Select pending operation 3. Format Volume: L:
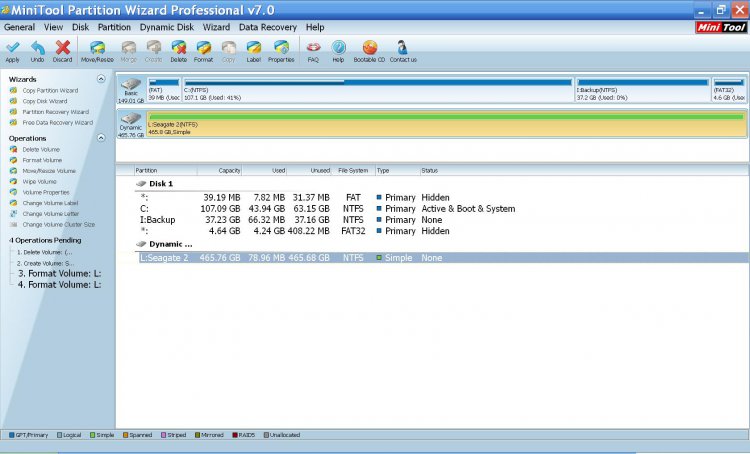Screen dimensions: 750x454 59,273
